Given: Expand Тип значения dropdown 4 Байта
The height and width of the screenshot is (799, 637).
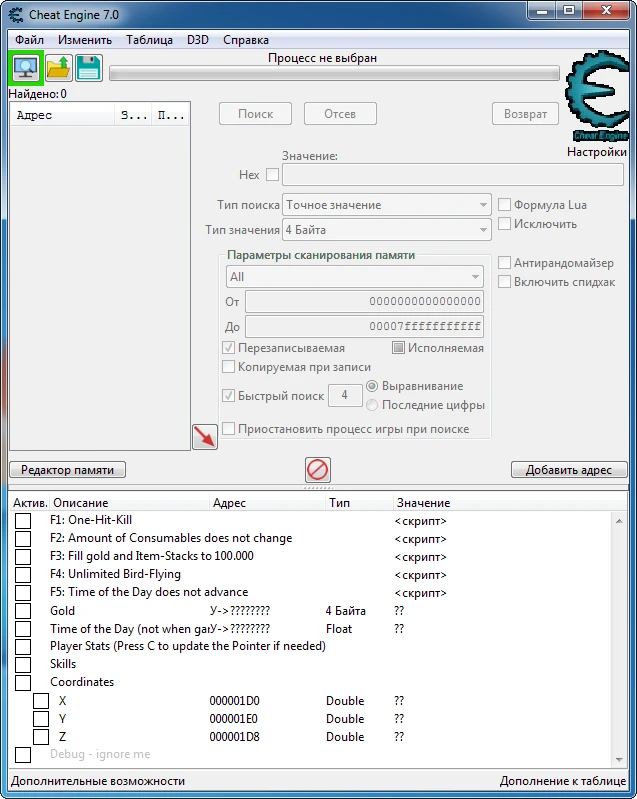Looking at the screenshot, I should pos(386,230).
